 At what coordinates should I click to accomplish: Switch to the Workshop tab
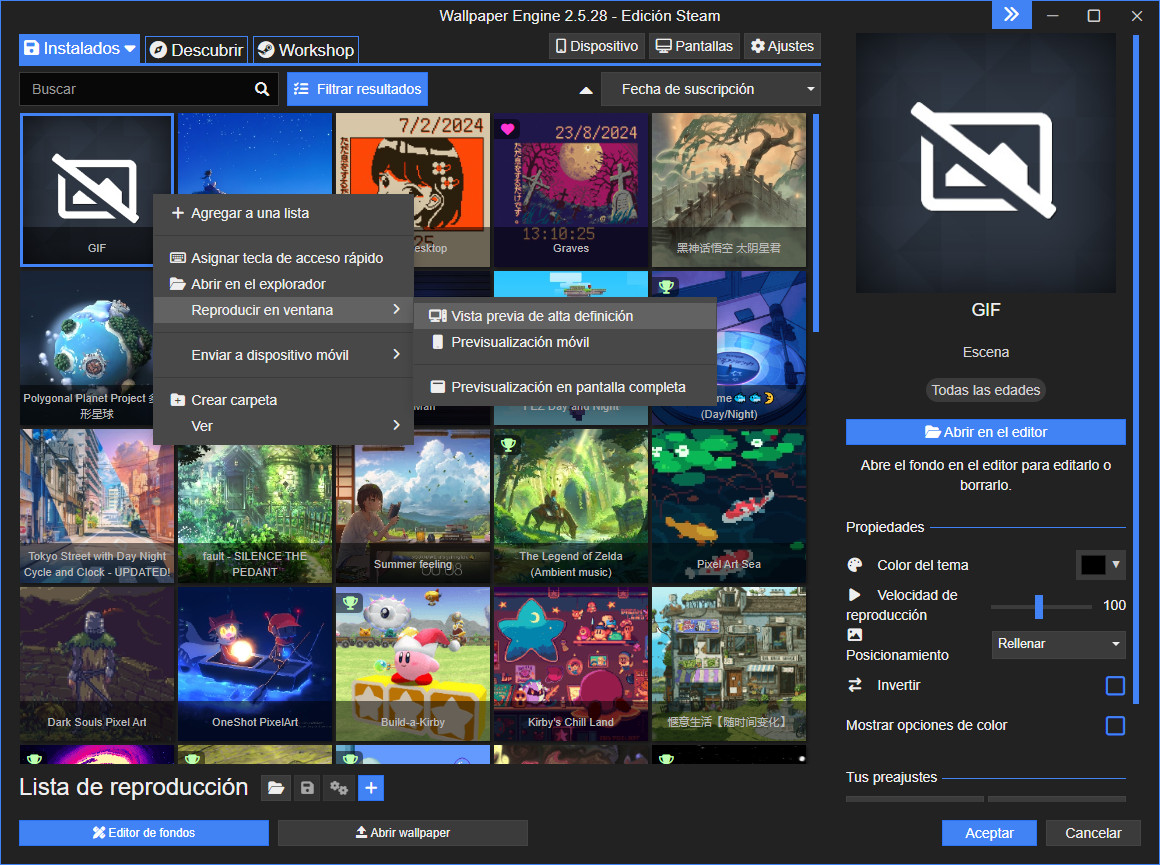(x=306, y=50)
